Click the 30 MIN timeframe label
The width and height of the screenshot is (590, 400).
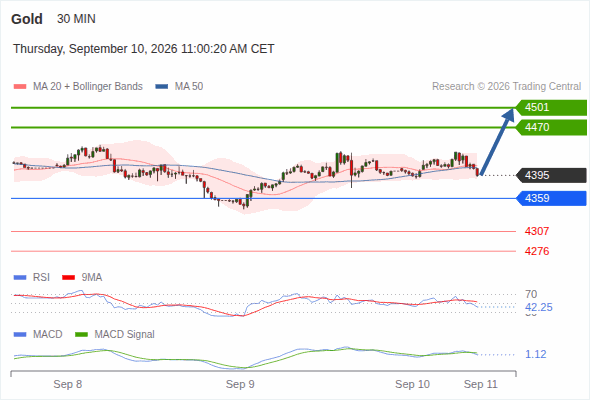pos(76,19)
